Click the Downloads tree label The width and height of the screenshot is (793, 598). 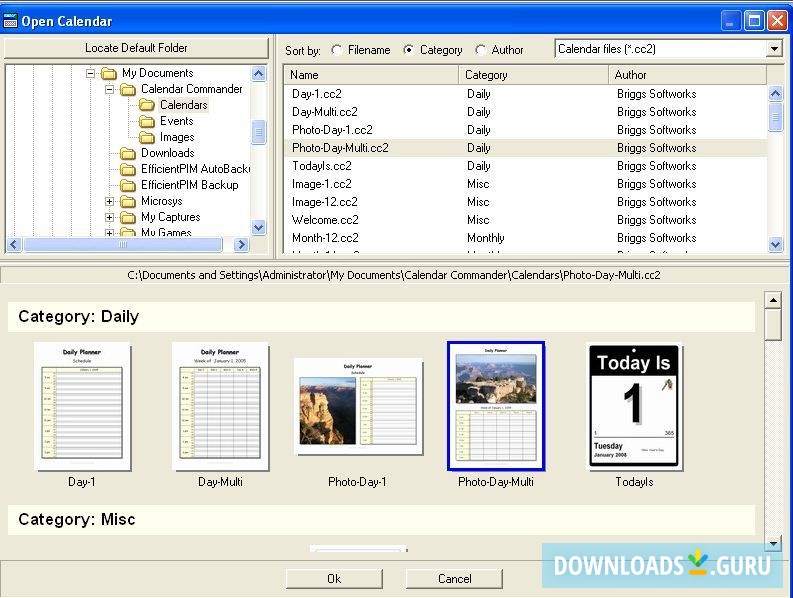pos(167,153)
